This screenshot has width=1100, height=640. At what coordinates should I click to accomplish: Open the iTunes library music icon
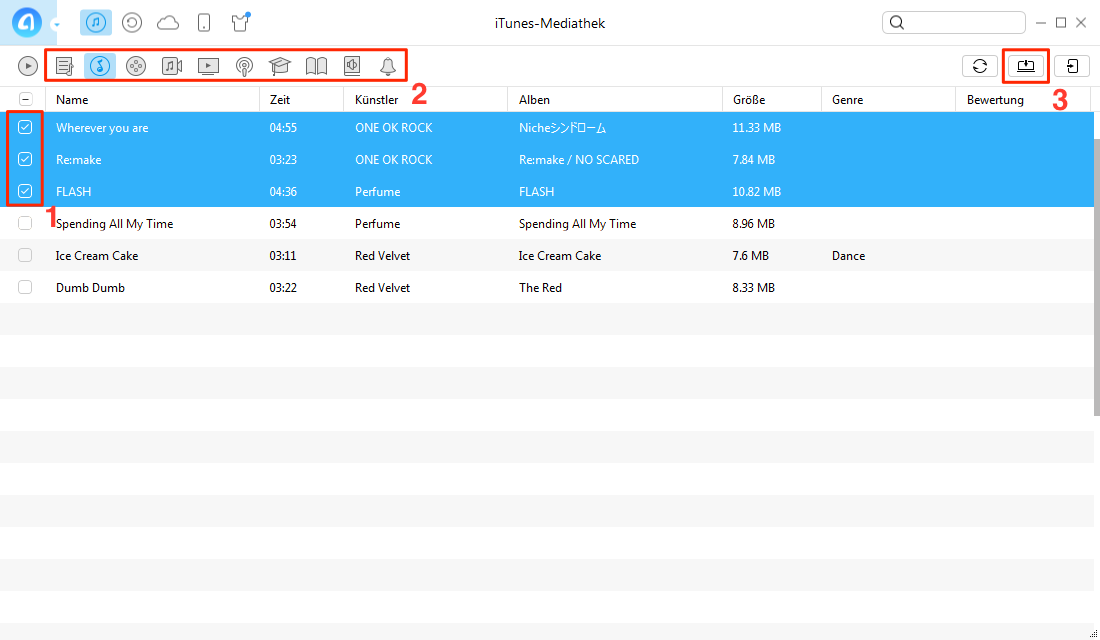click(96, 22)
